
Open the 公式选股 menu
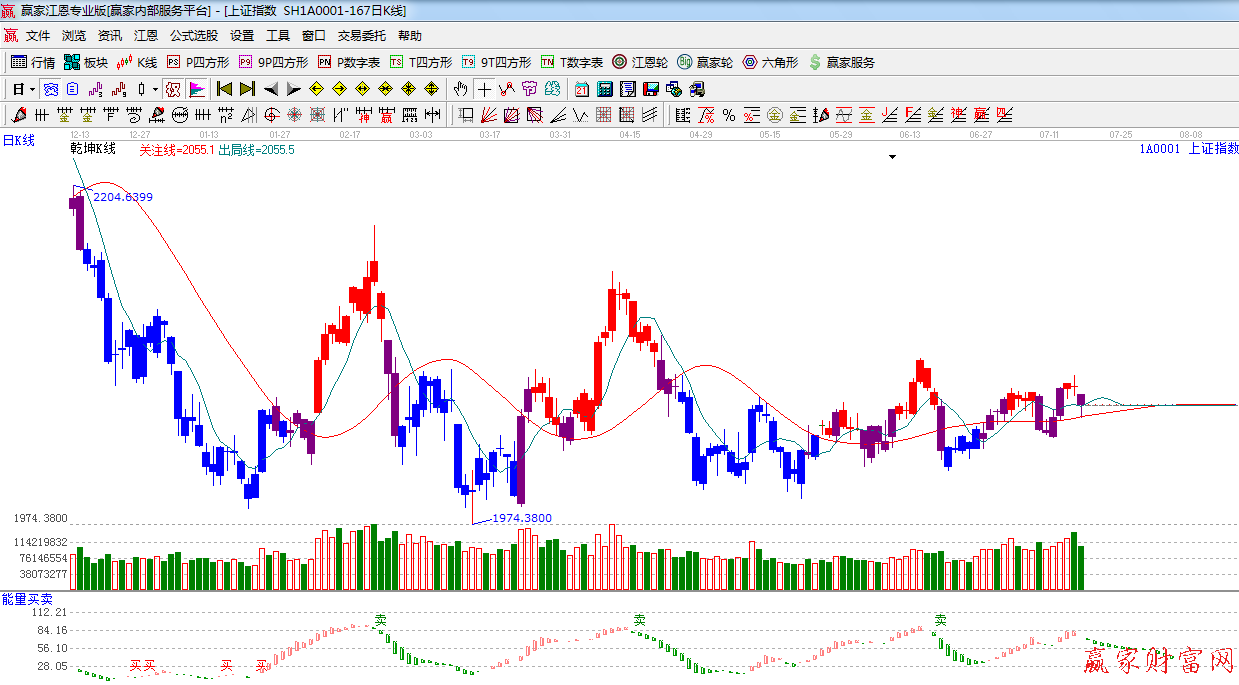[x=193, y=36]
